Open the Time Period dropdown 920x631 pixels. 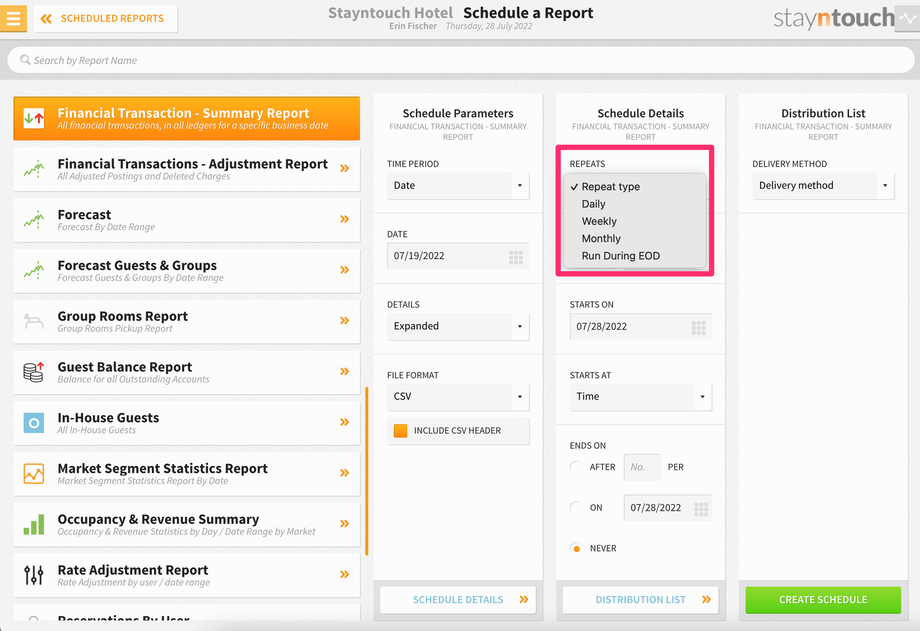coord(458,185)
